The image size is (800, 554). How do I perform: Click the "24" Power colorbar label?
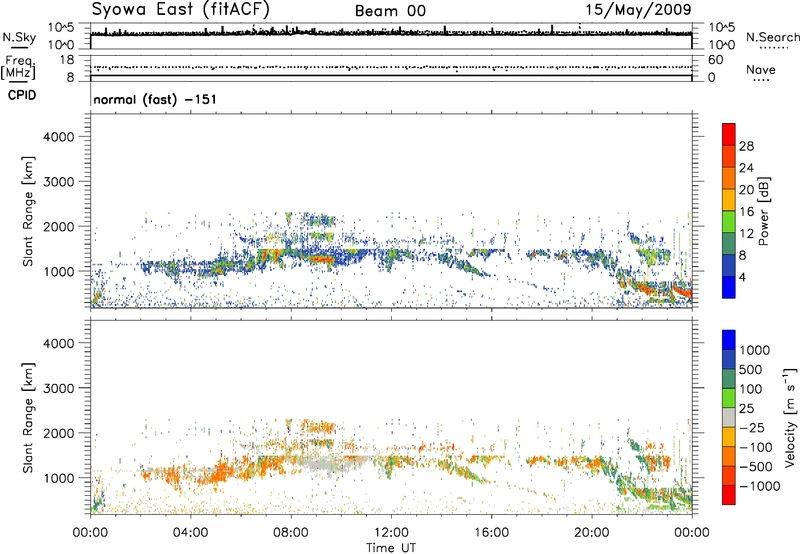(x=746, y=168)
